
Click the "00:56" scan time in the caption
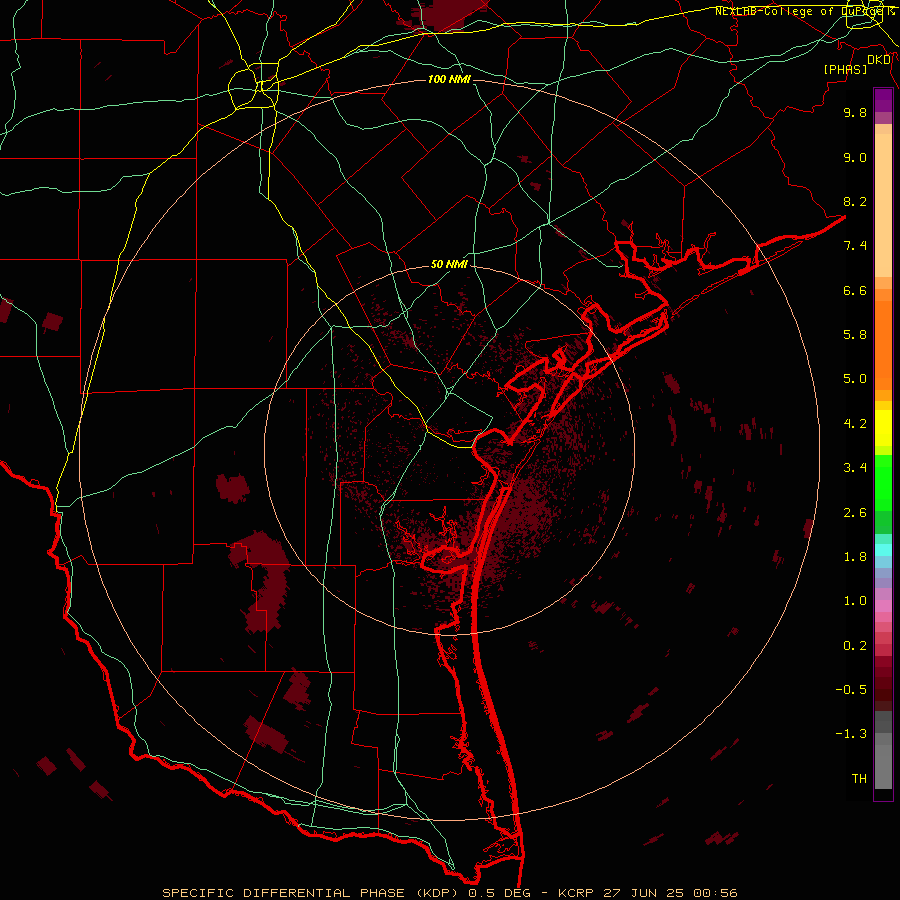click(x=715, y=893)
